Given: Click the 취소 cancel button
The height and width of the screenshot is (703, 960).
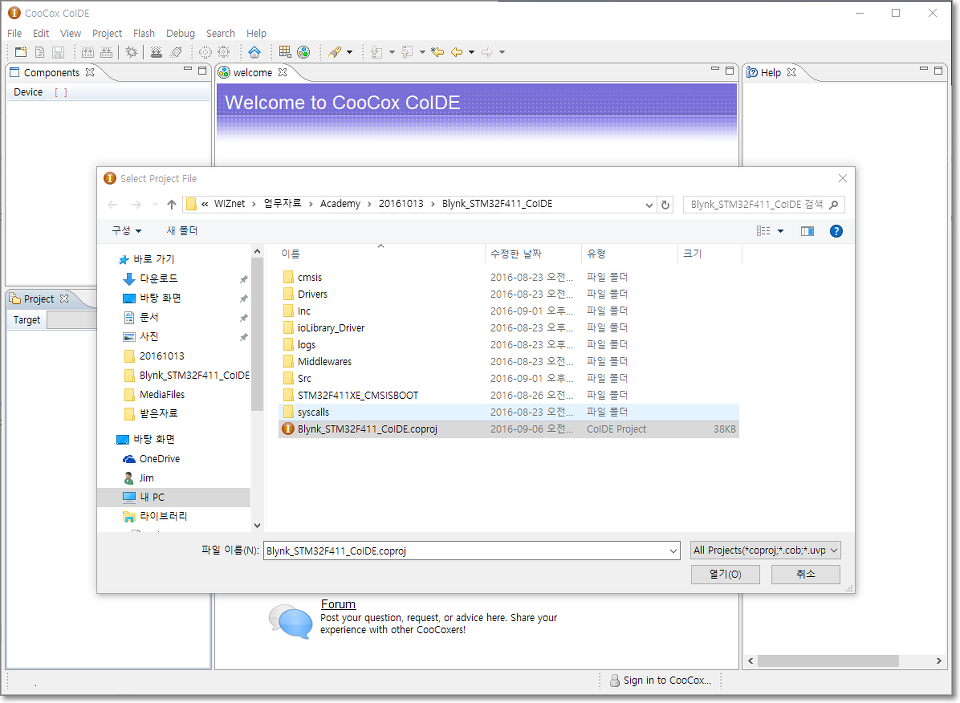Looking at the screenshot, I should tap(806, 574).
